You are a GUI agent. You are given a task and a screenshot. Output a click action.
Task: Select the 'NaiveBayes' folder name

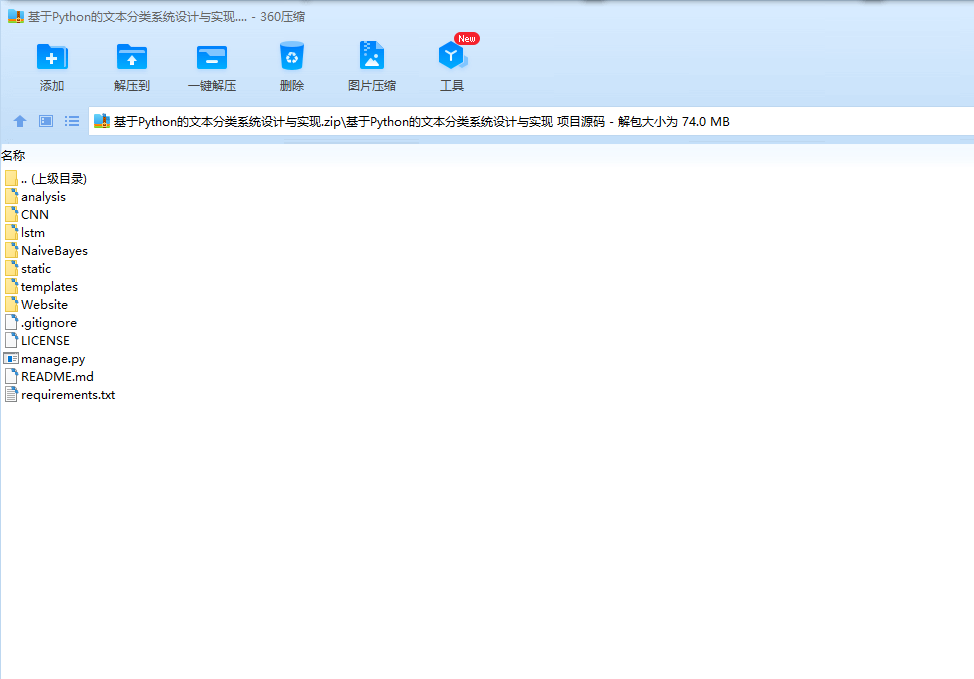click(55, 251)
